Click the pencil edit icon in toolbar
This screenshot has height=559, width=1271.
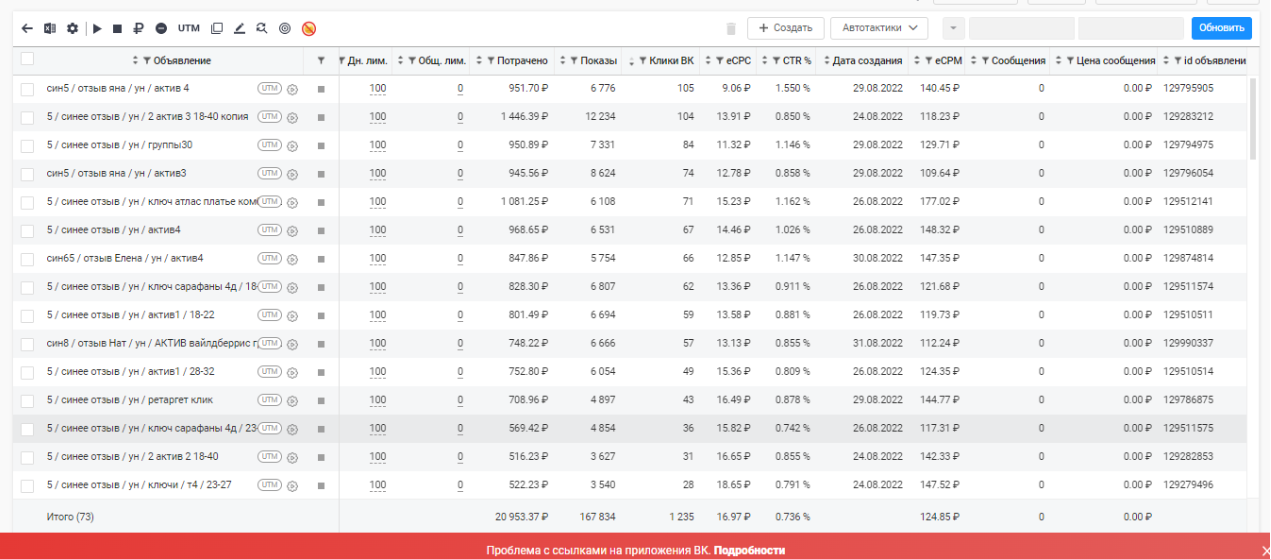click(x=239, y=28)
